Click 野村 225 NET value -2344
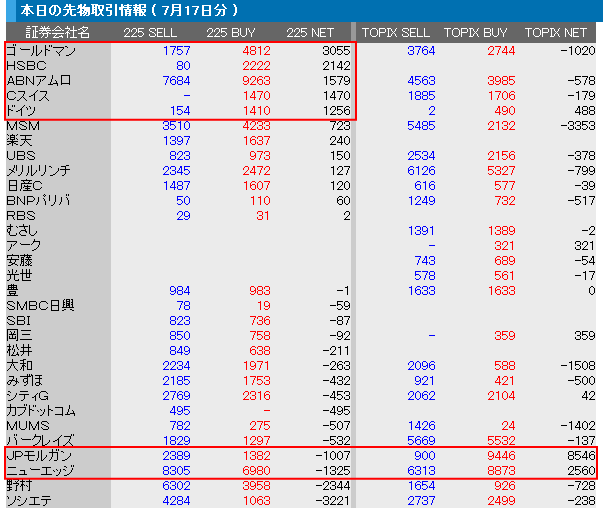Image resolution: width=603 pixels, height=510 pixels. click(333, 485)
